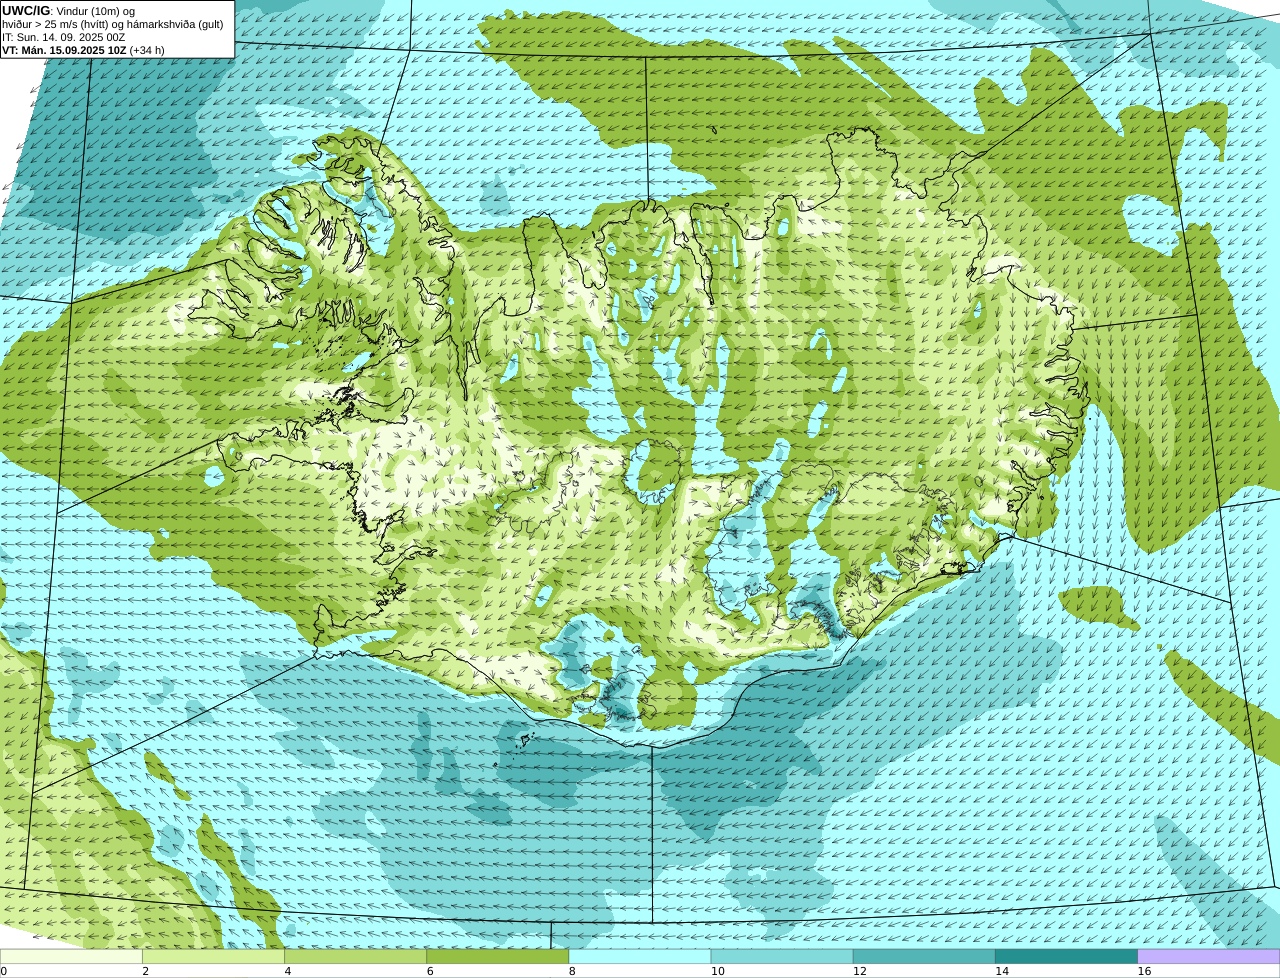Image resolution: width=1280 pixels, height=978 pixels.
Task: Click the lavender above-16 m/s legend swatch
Action: click(1209, 956)
